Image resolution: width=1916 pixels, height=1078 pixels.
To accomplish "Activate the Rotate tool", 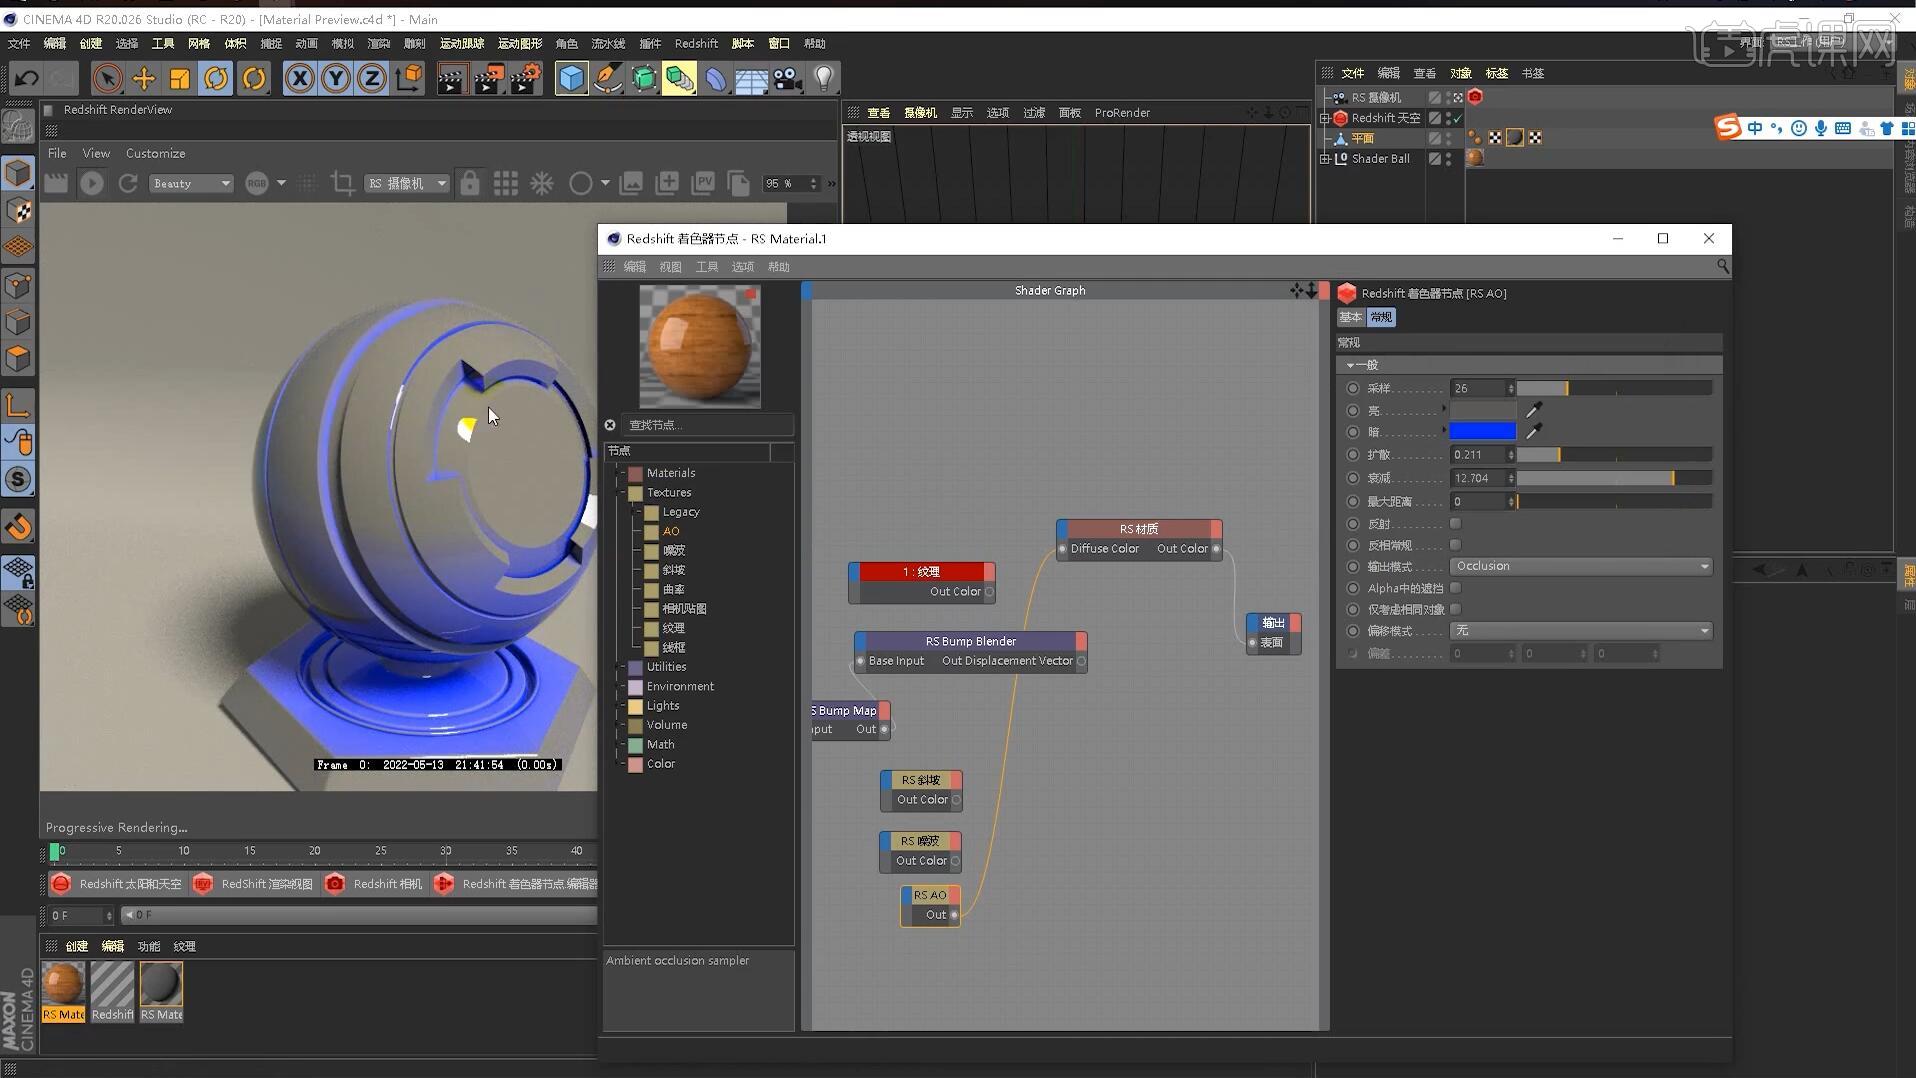I will point(216,78).
